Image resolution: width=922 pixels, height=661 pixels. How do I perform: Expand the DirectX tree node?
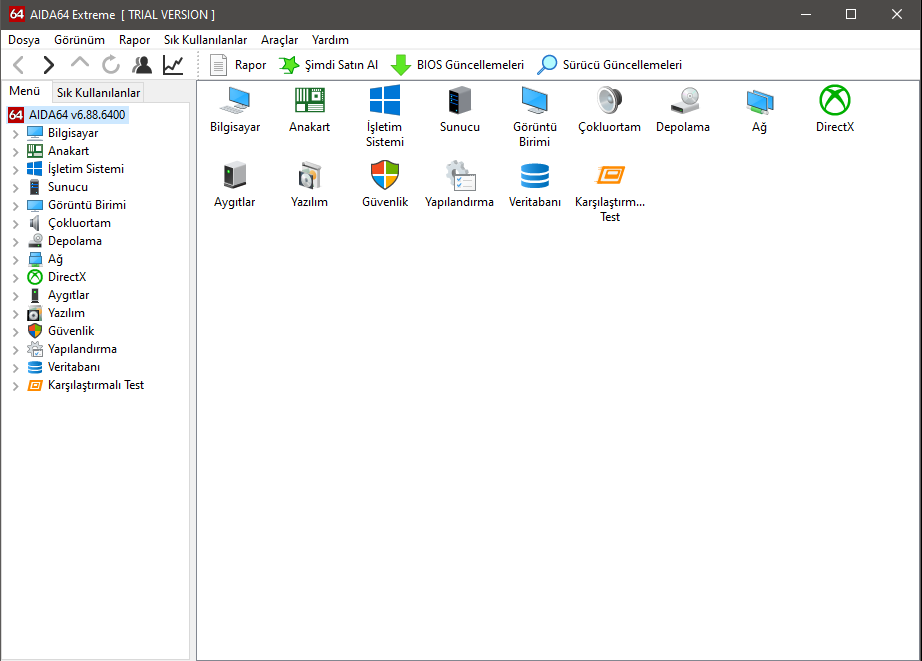pos(15,278)
